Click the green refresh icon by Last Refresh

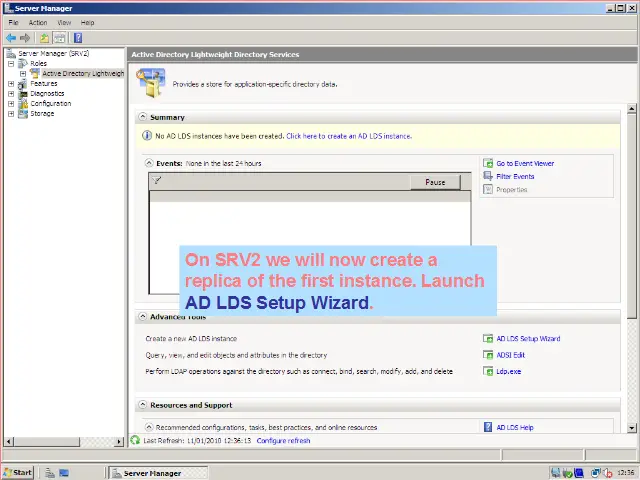[x=135, y=440]
